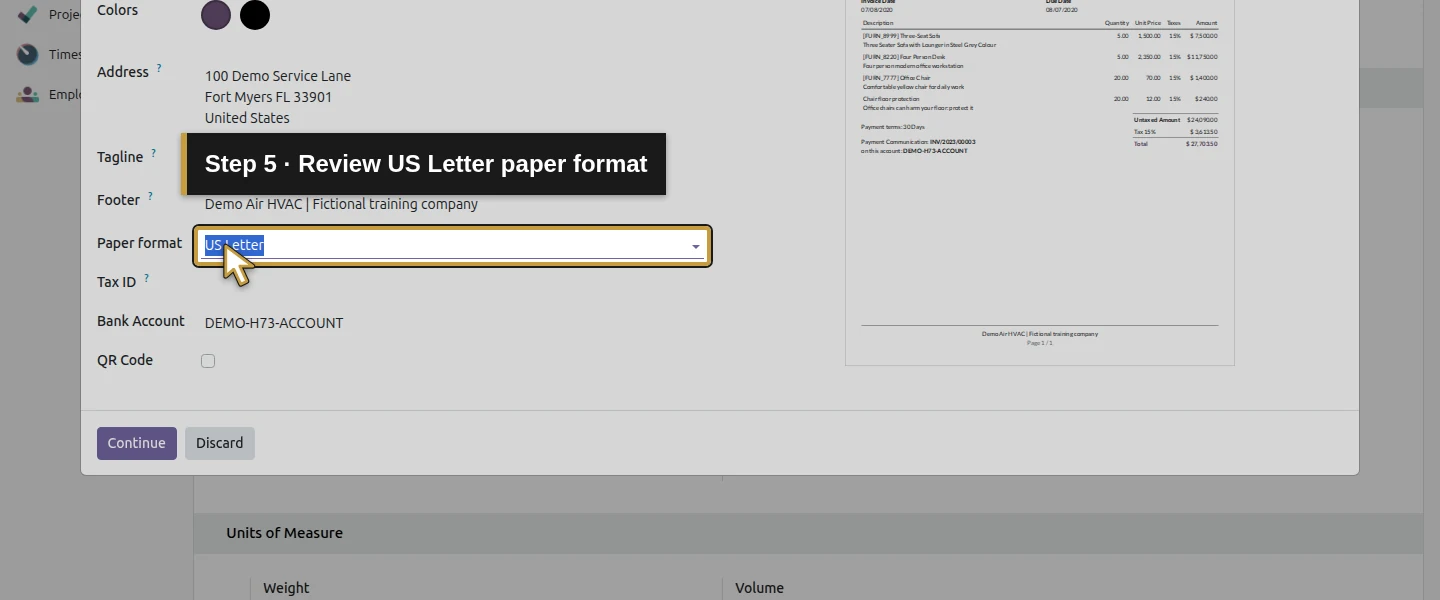This screenshot has width=1440, height=600.
Task: Open the Paper format dropdown arrow
Action: click(696, 246)
